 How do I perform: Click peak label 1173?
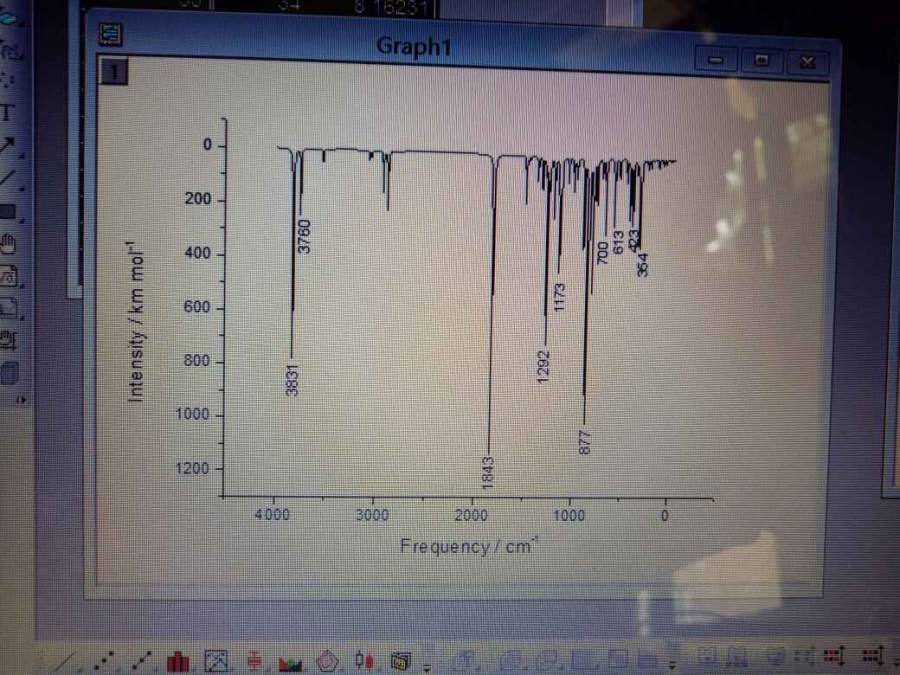click(x=560, y=297)
